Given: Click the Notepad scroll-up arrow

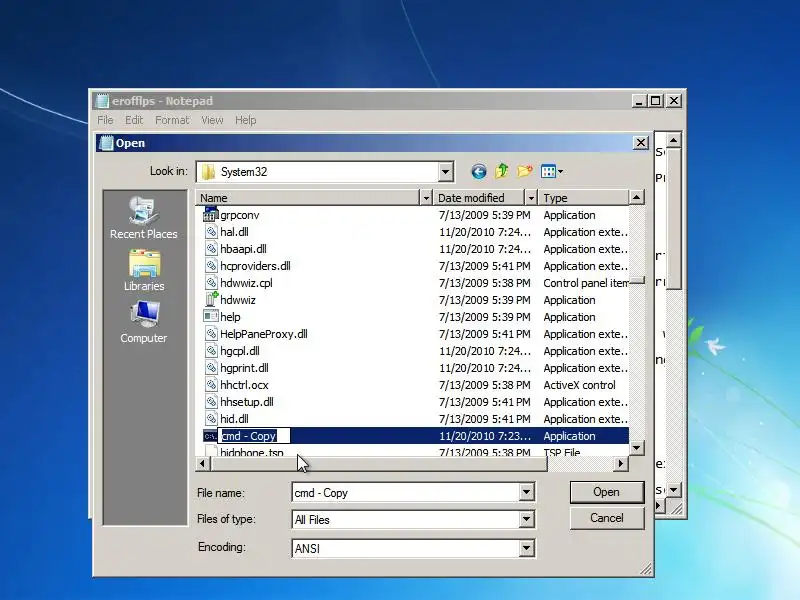Looking at the screenshot, I should tap(674, 140).
